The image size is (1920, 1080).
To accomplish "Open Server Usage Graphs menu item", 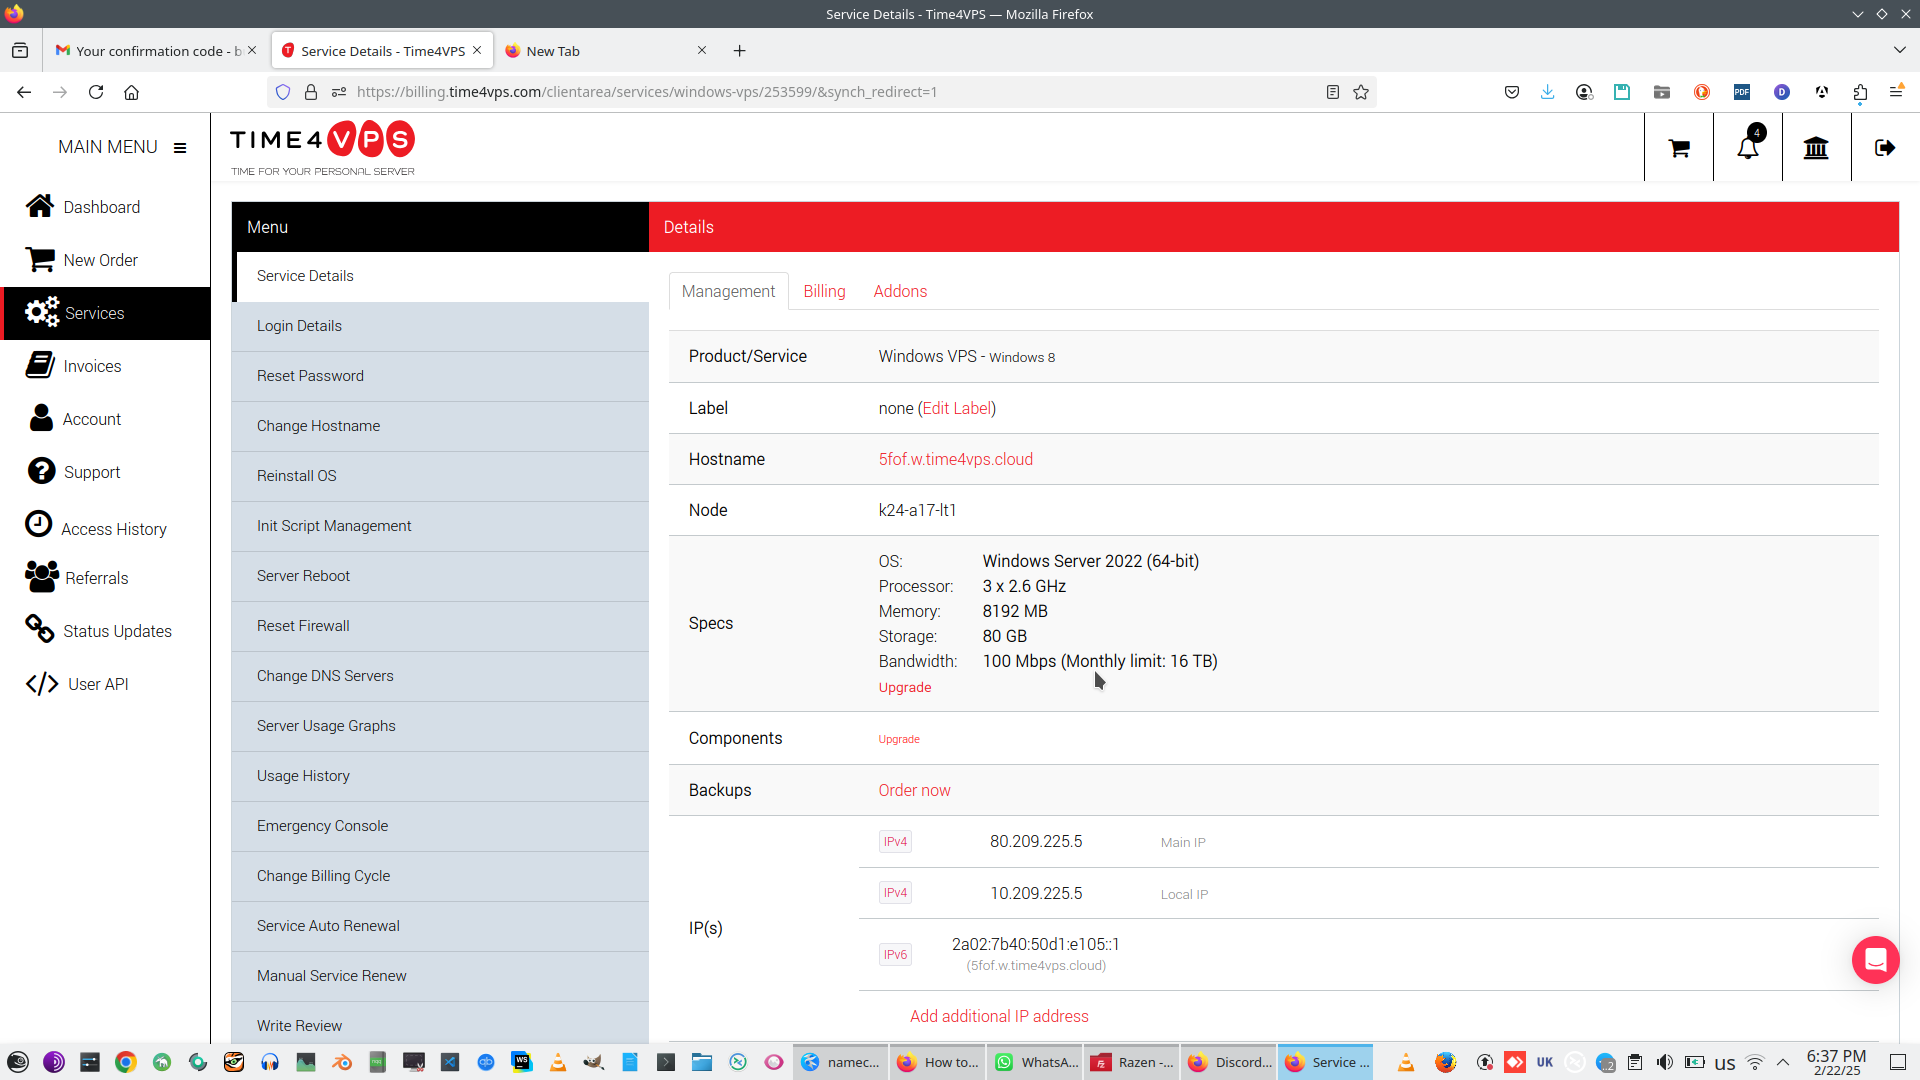I will pyautogui.click(x=326, y=726).
